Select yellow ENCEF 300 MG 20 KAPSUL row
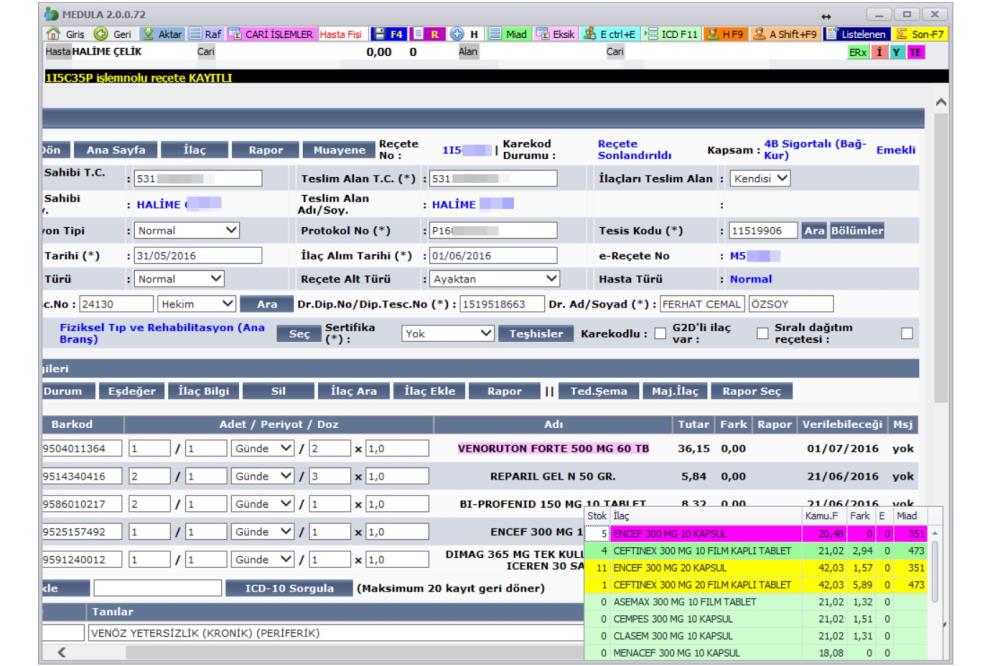This screenshot has width=1000, height=666. [x=756, y=568]
